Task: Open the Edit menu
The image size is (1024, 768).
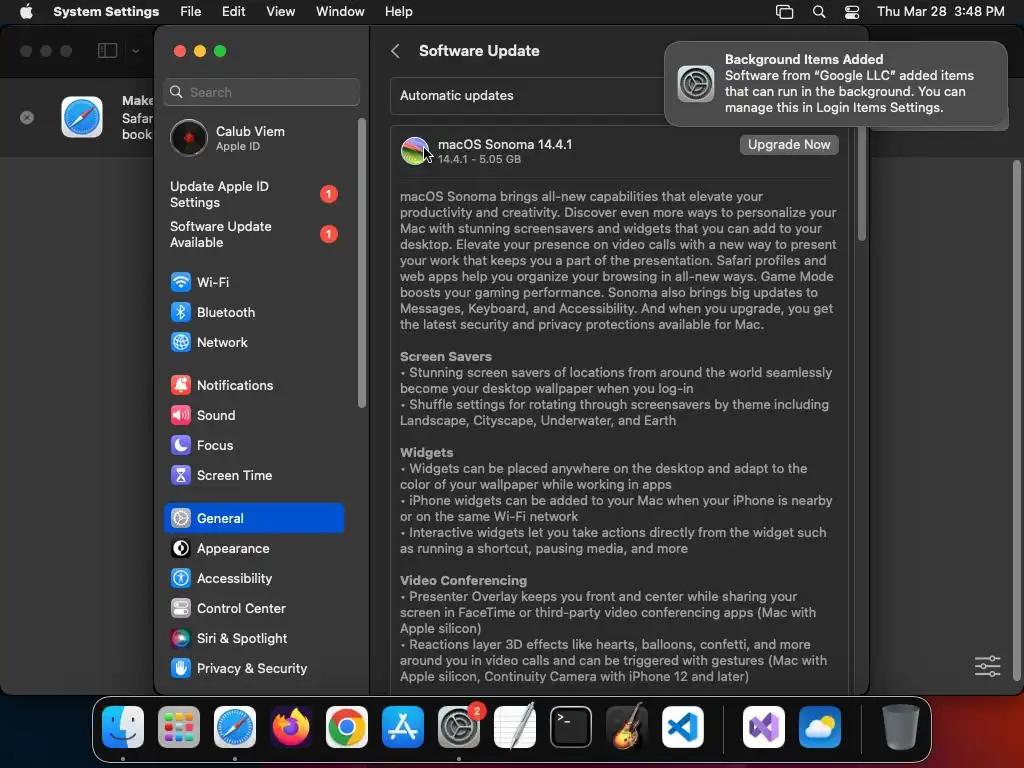Action: click(233, 12)
